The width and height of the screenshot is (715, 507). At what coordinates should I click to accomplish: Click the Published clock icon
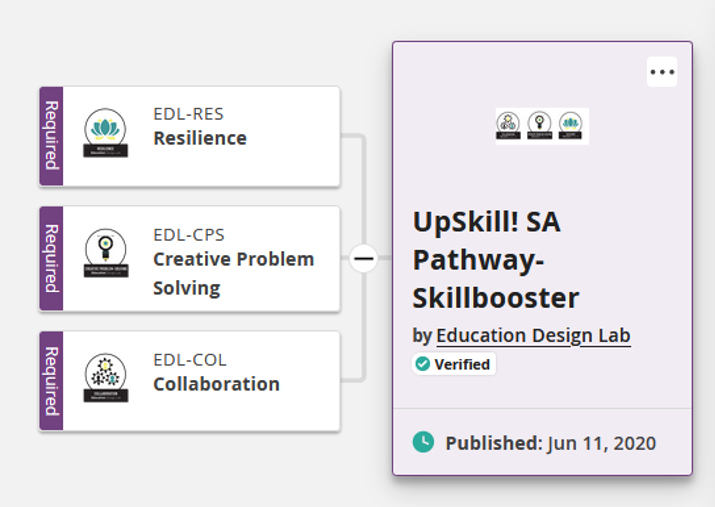[423, 442]
